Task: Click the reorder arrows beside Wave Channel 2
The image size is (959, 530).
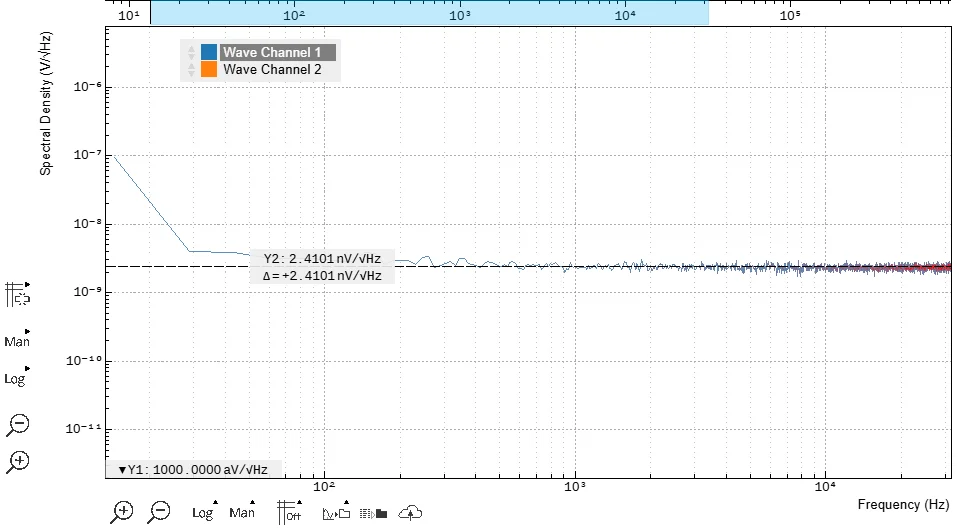Action: (191, 69)
